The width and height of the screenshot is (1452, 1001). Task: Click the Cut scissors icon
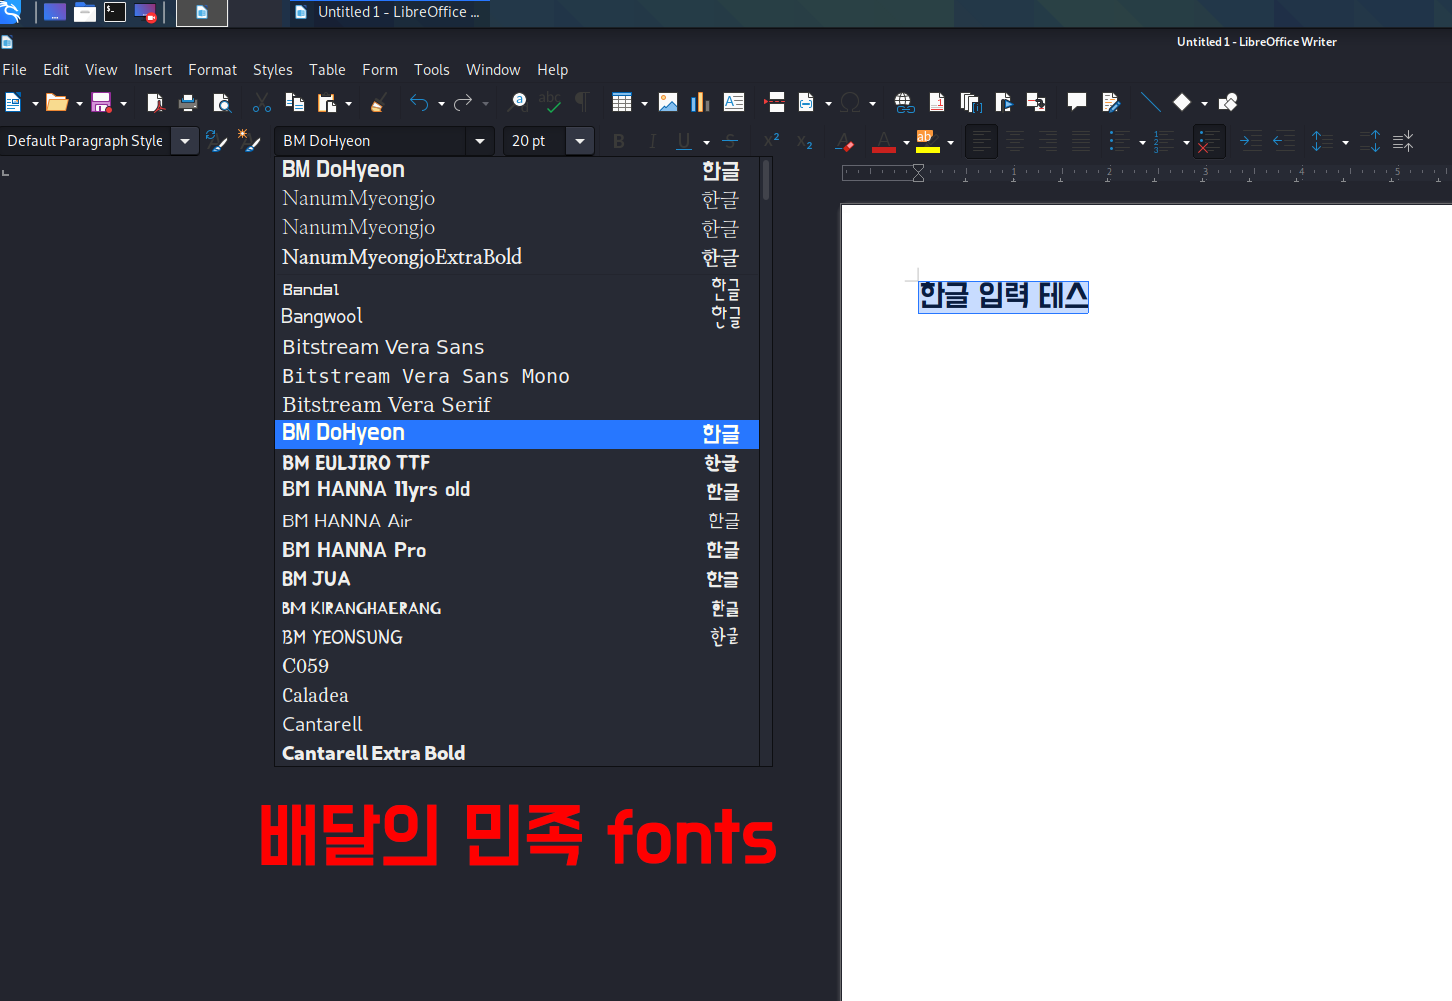[262, 102]
